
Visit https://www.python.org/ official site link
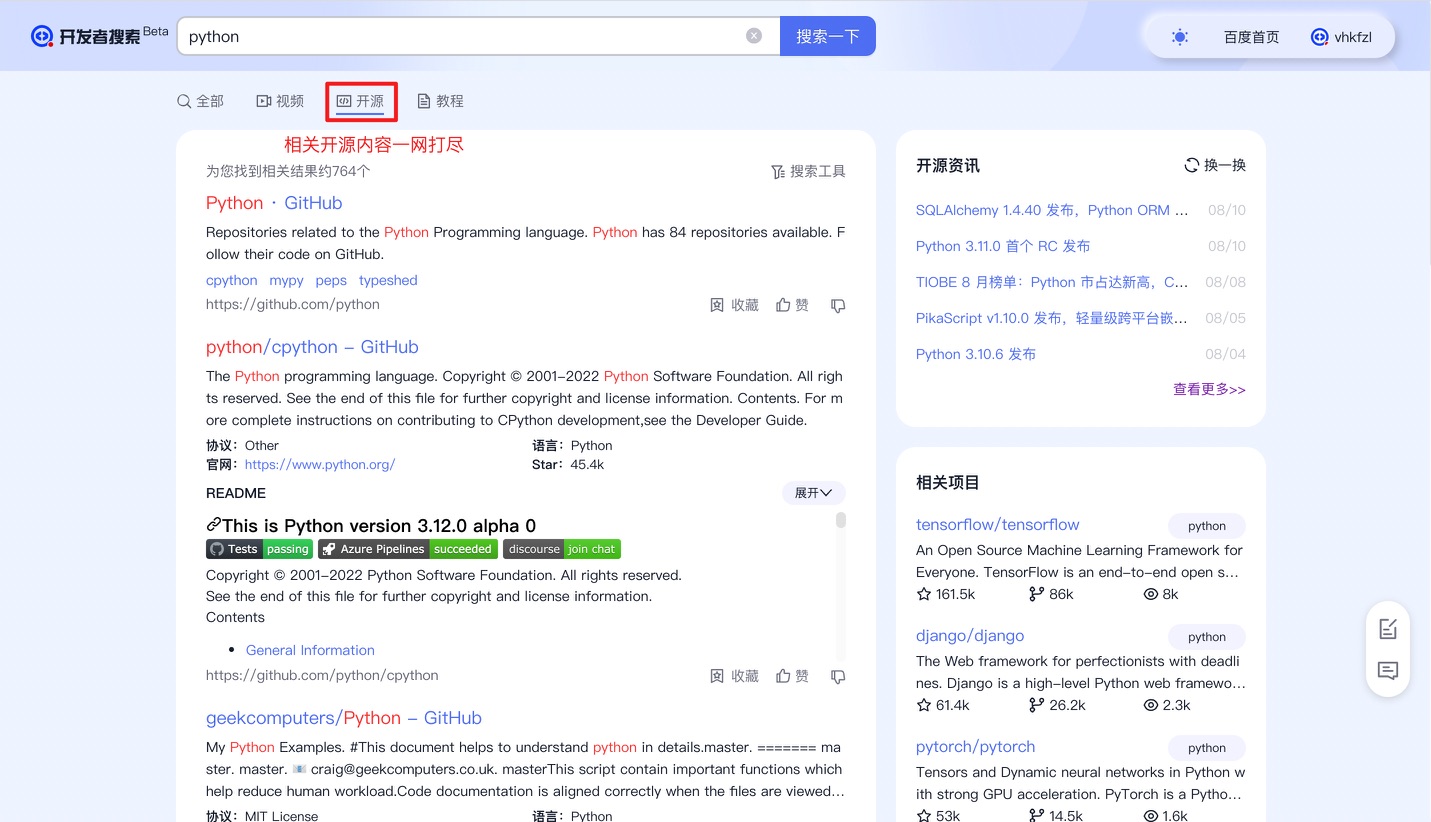pyautogui.click(x=320, y=464)
